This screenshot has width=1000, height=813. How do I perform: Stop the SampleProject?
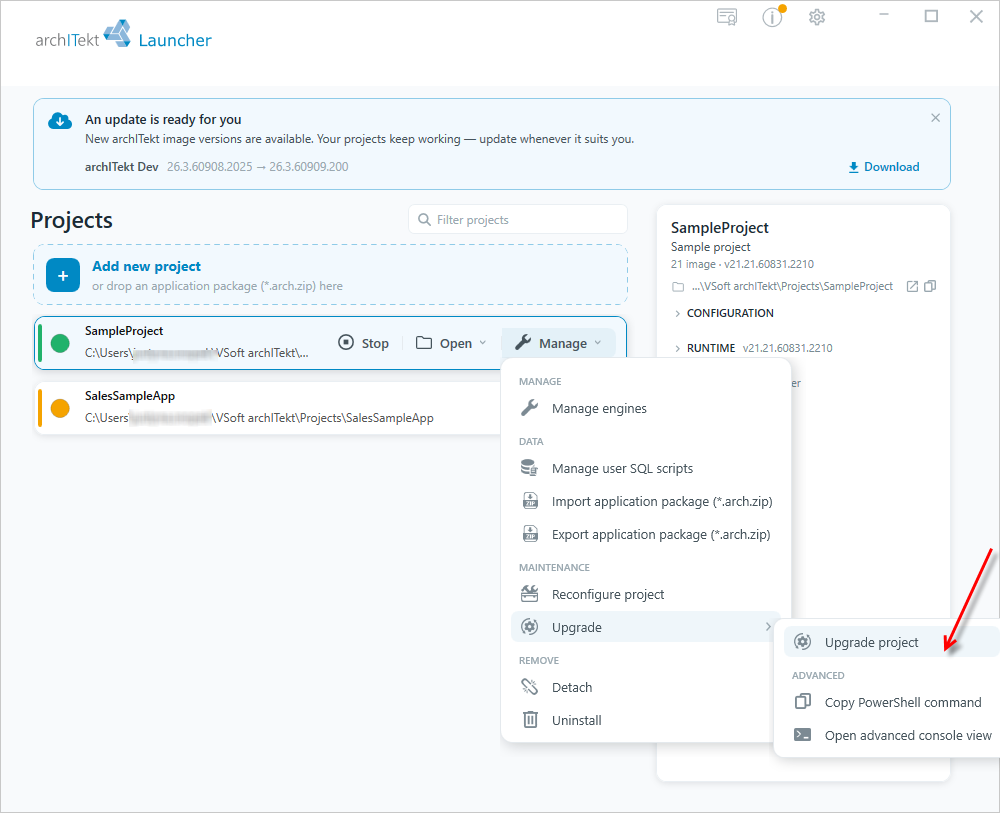[364, 343]
